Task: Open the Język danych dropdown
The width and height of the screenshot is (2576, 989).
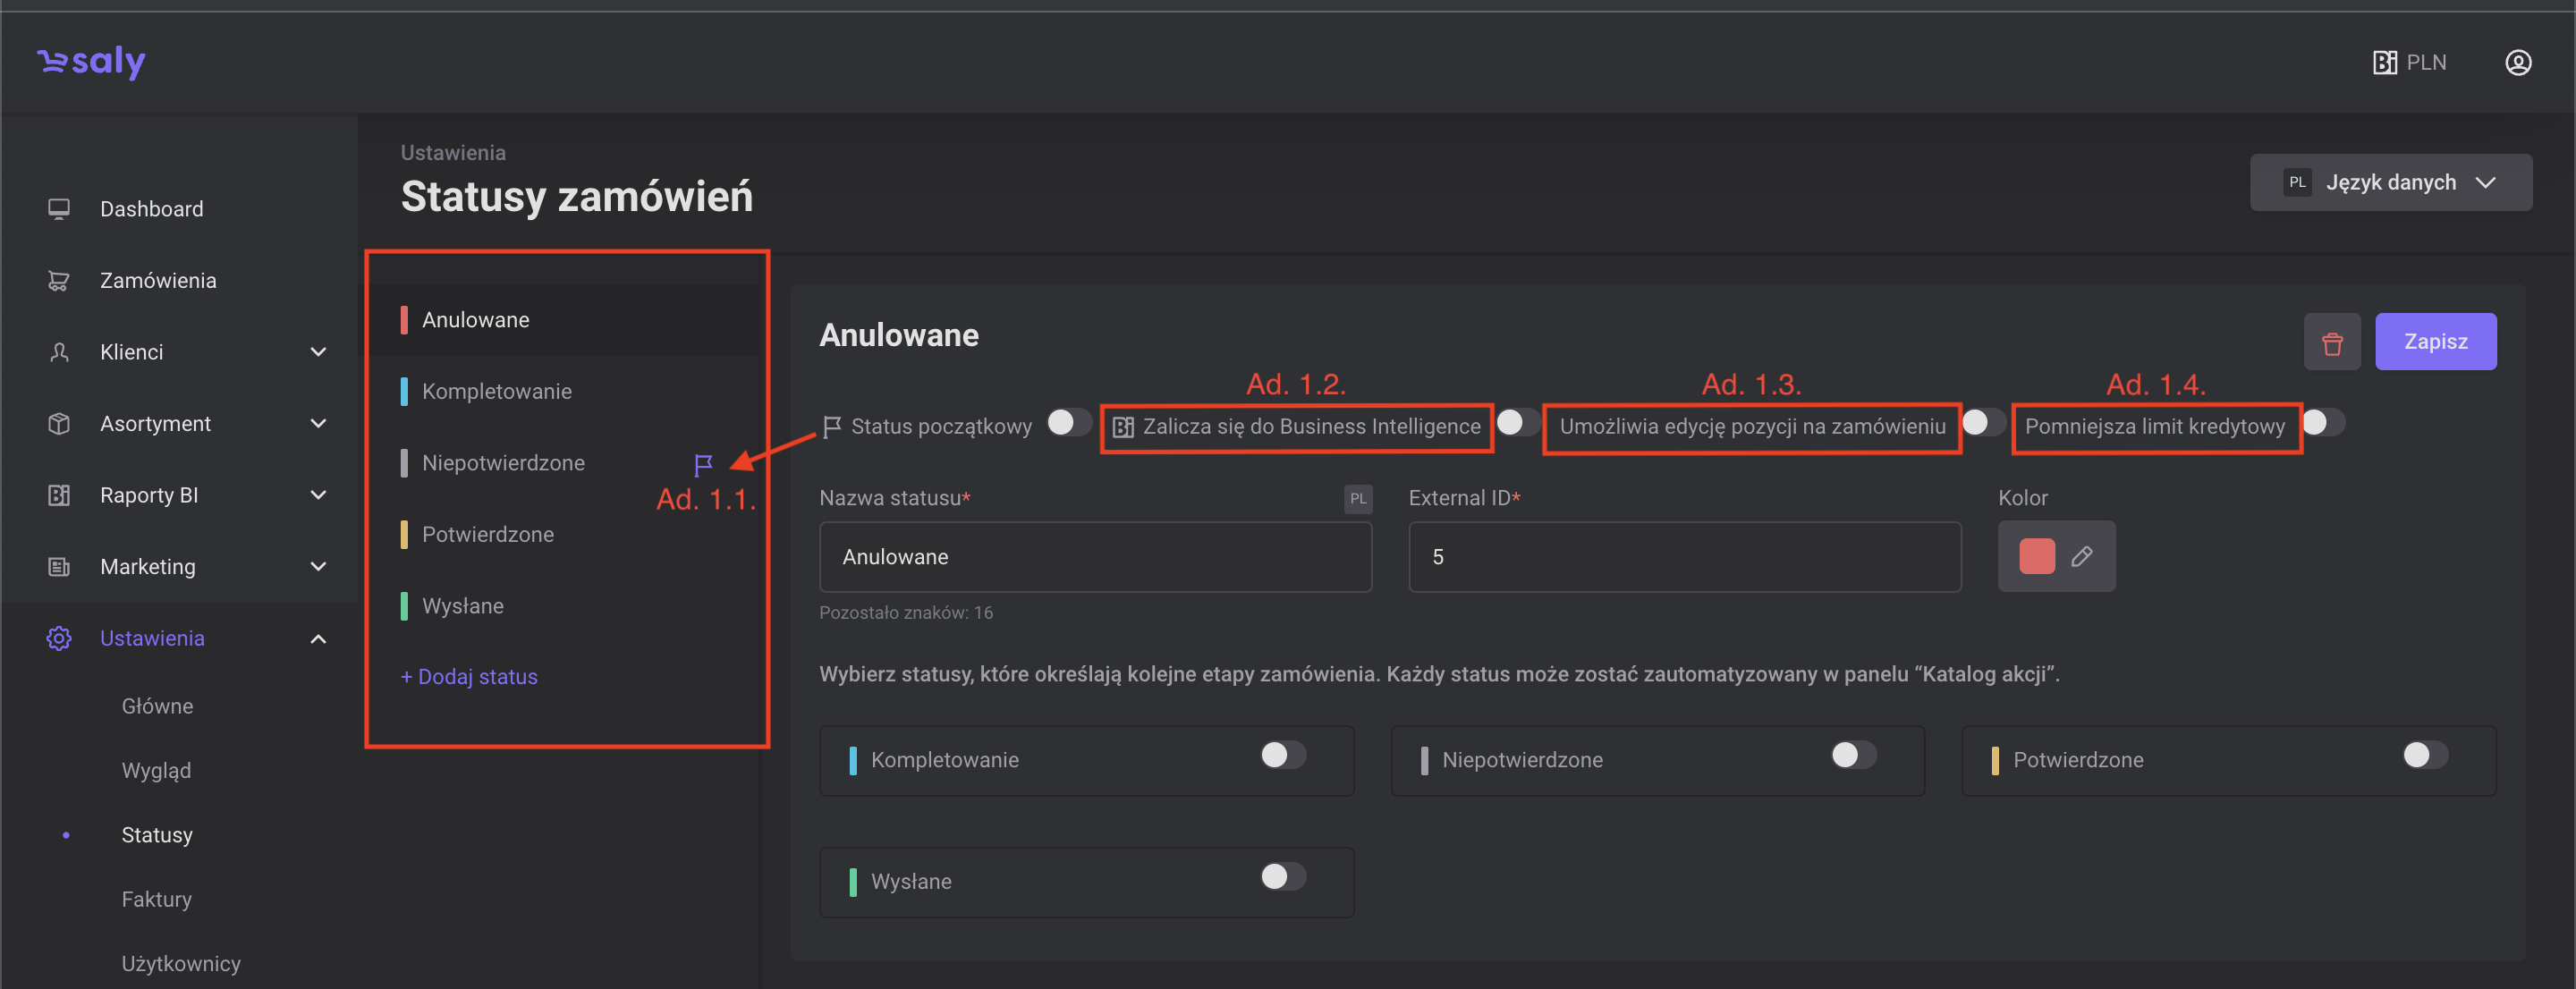Action: pos(2390,182)
